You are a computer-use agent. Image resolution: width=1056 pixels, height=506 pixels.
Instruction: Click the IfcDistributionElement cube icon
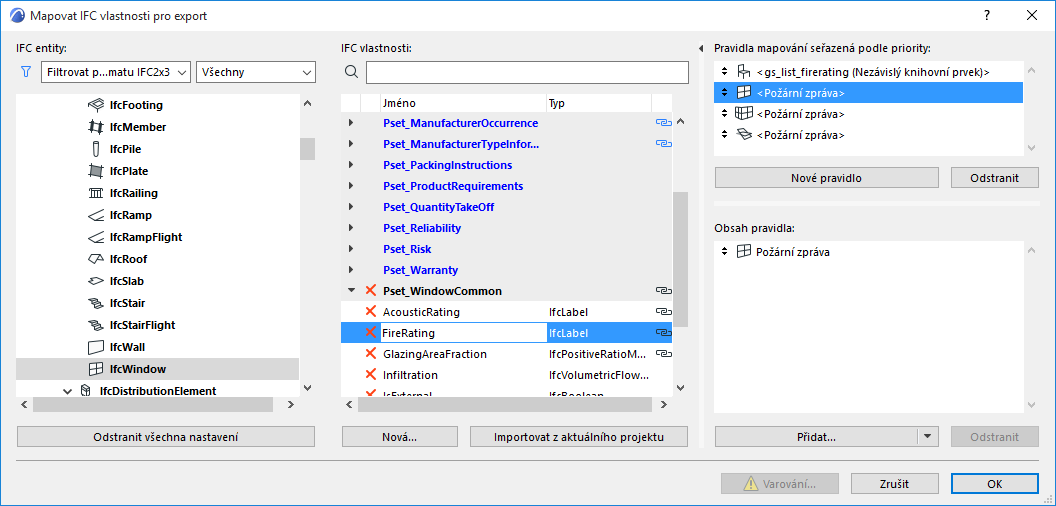point(86,391)
